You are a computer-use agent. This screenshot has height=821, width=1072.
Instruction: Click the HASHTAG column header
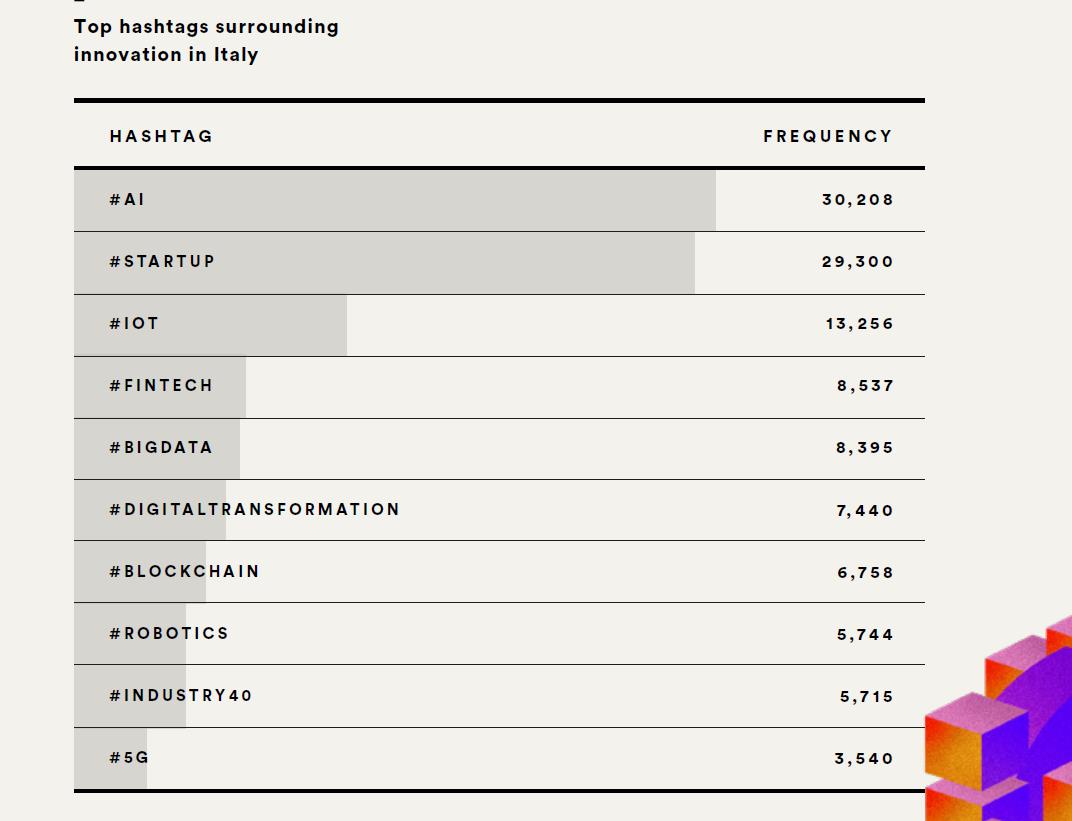pyautogui.click(x=161, y=136)
